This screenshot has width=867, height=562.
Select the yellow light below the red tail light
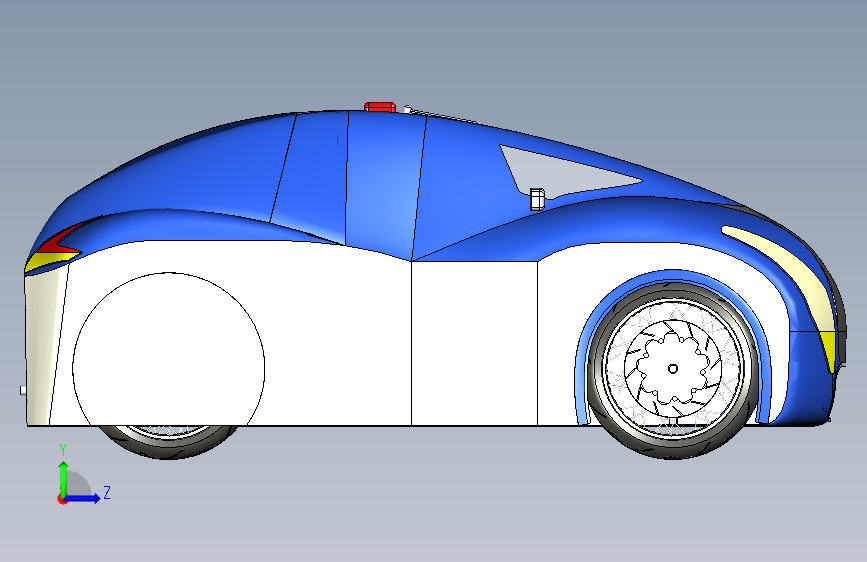pyautogui.click(x=51, y=260)
